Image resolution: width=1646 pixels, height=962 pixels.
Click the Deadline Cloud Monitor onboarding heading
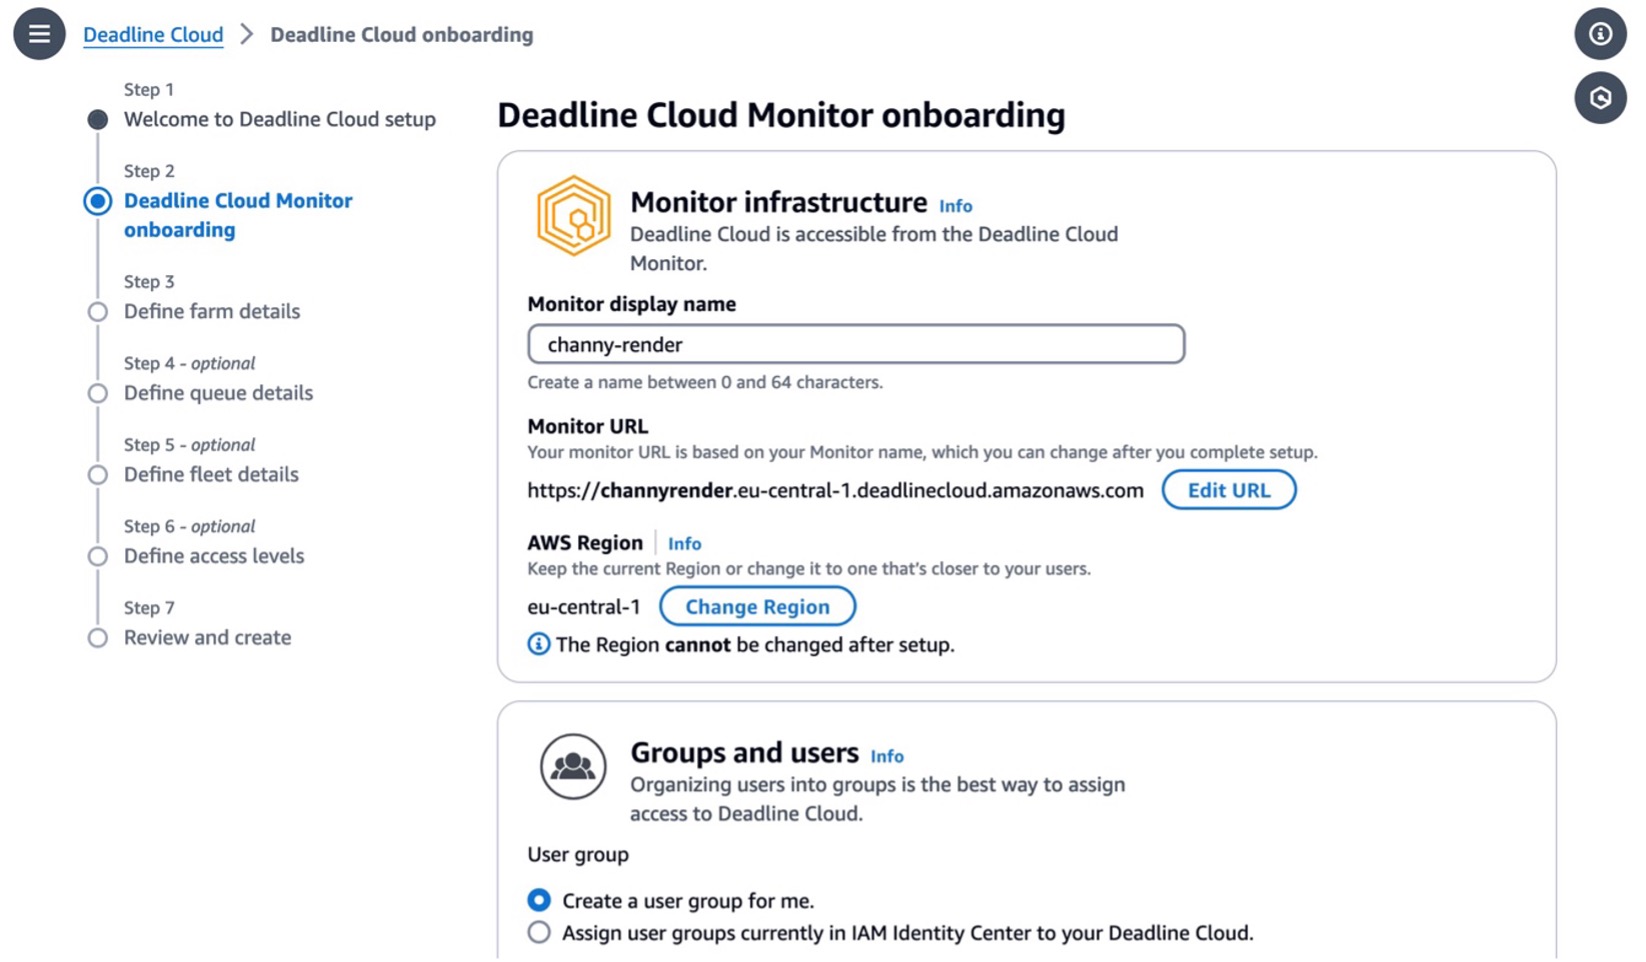[x=781, y=115]
